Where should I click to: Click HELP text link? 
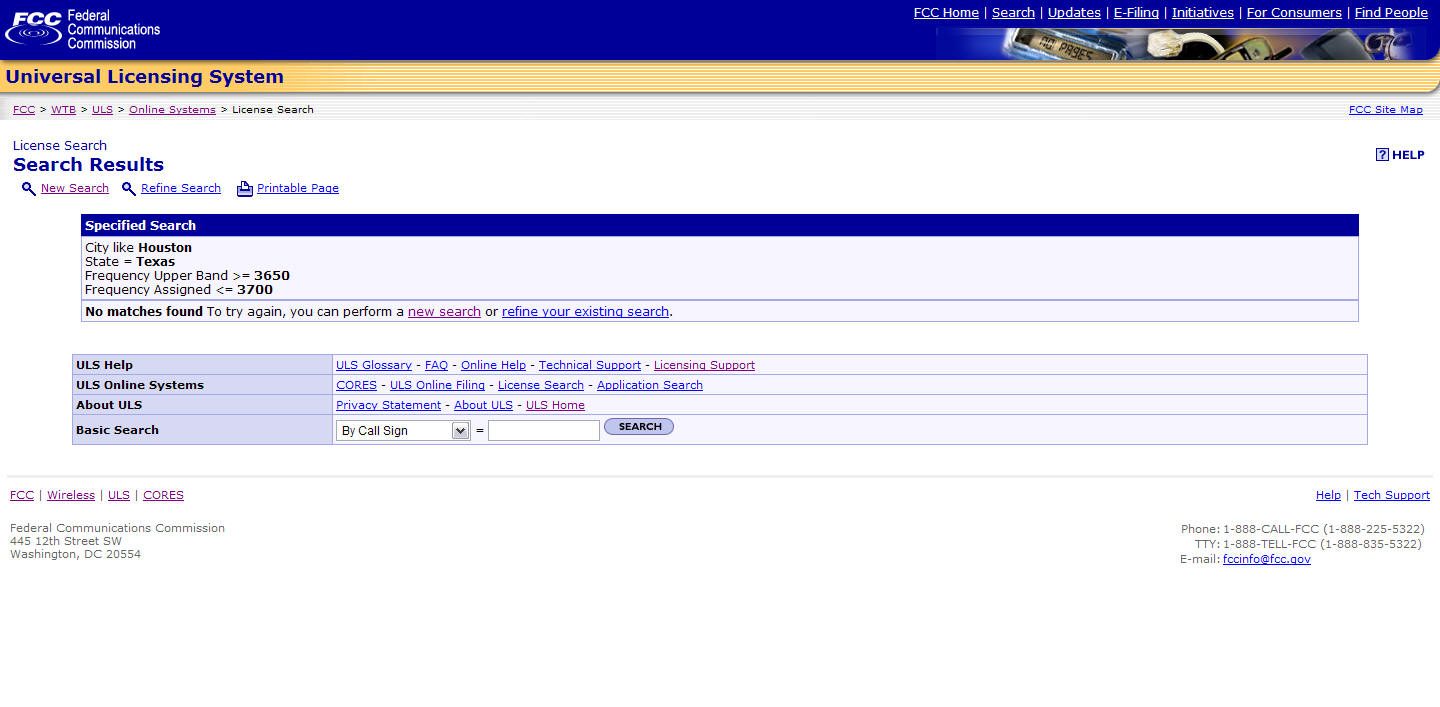coord(1408,155)
